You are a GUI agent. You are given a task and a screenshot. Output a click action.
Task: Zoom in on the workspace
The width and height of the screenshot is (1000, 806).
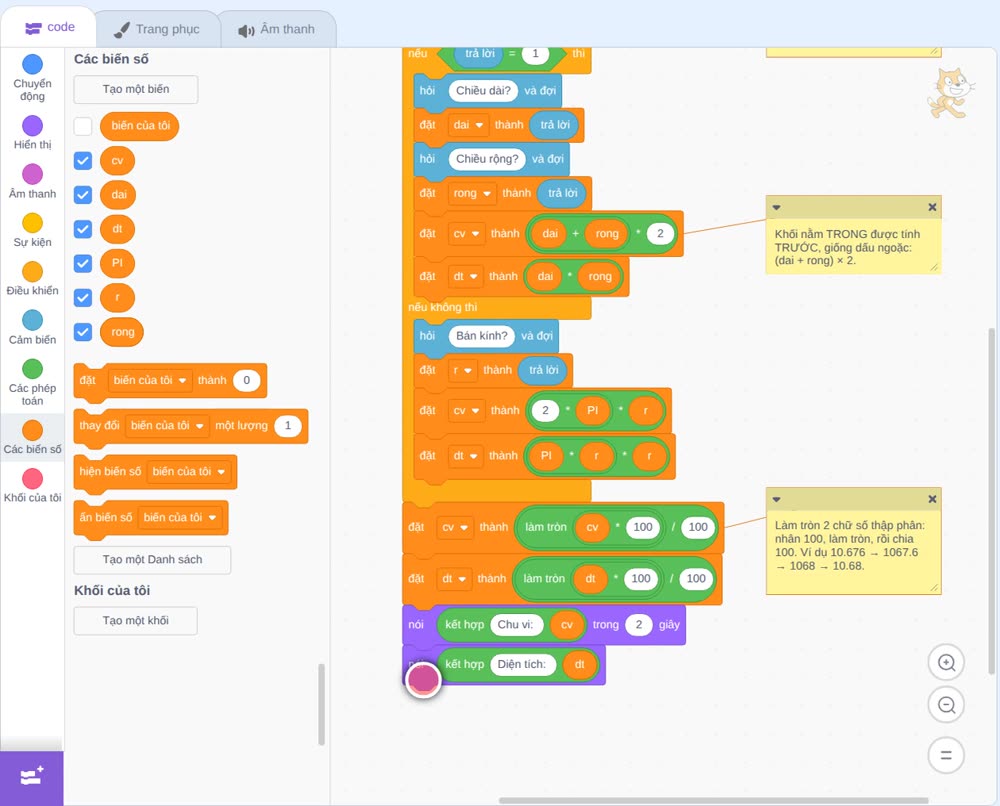coord(946,663)
